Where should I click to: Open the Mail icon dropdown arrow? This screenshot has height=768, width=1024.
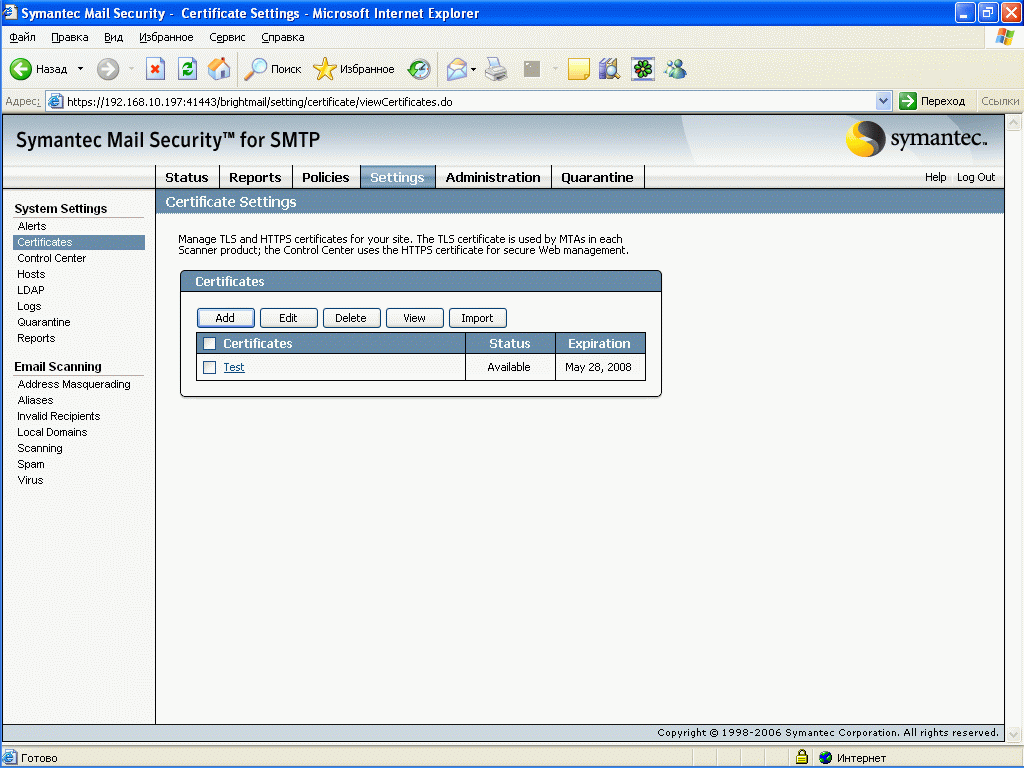[473, 69]
